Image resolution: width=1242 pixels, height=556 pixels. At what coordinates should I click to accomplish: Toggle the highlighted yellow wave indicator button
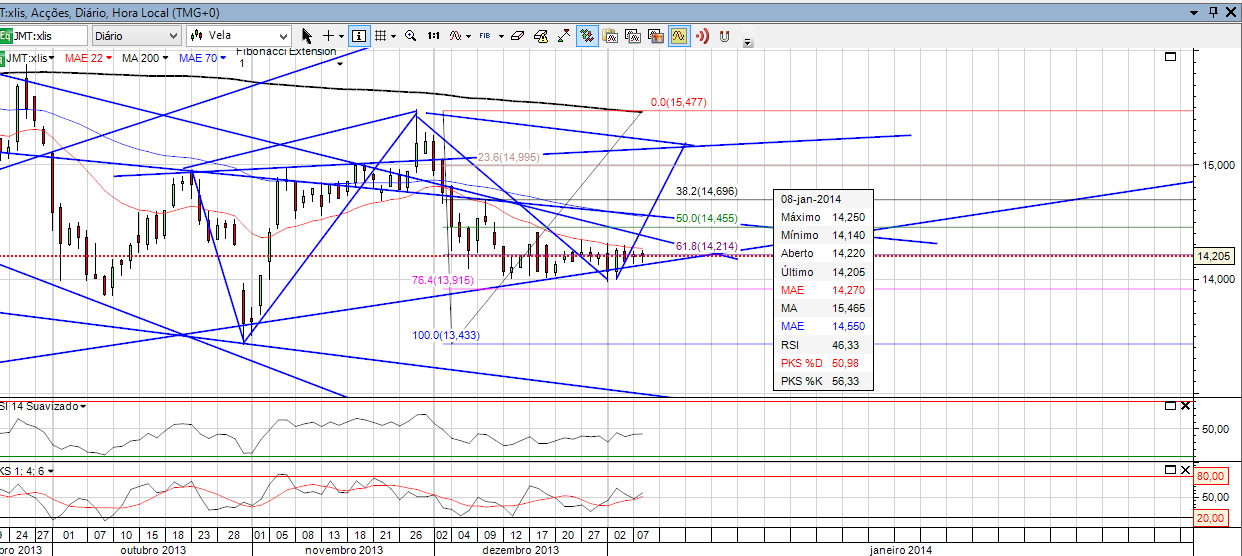[x=679, y=35]
